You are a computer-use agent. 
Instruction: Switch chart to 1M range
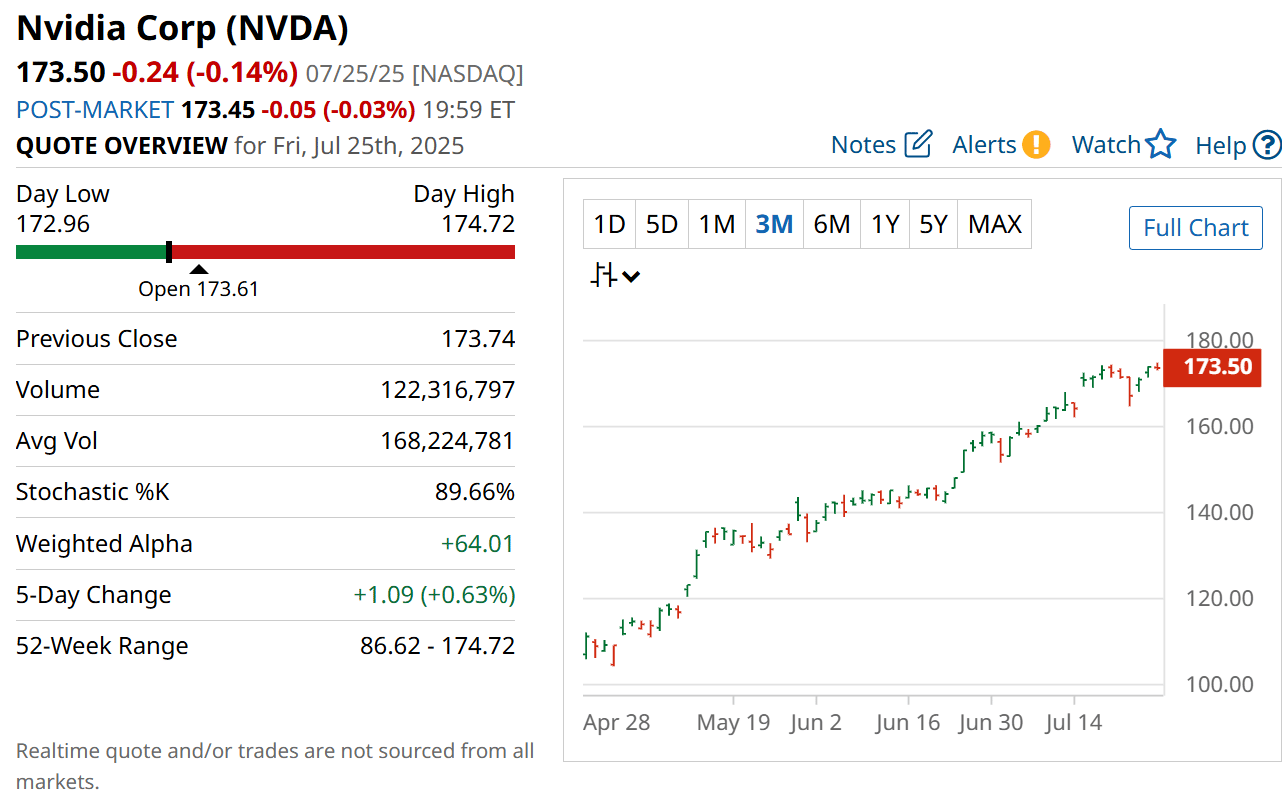pos(716,224)
